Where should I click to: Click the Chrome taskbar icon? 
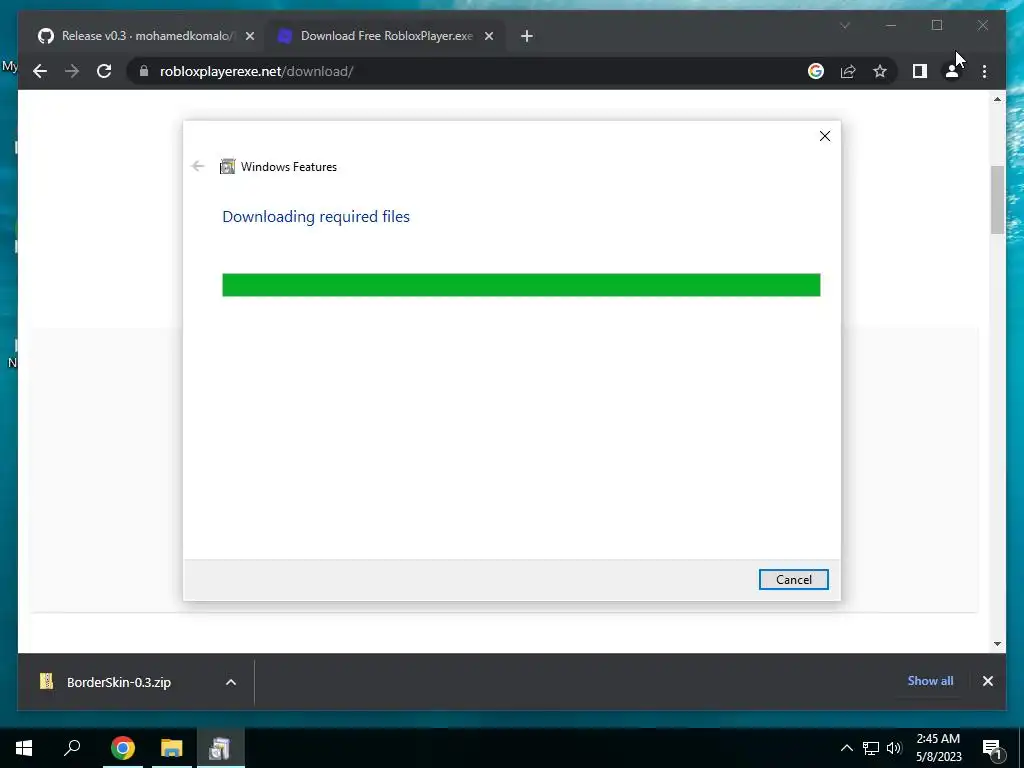(x=123, y=748)
